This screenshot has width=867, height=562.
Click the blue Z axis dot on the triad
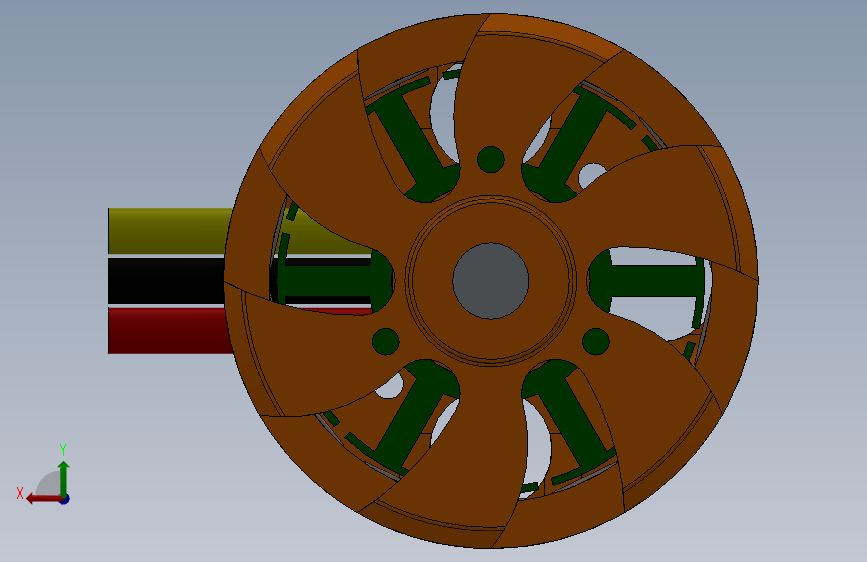[x=65, y=499]
